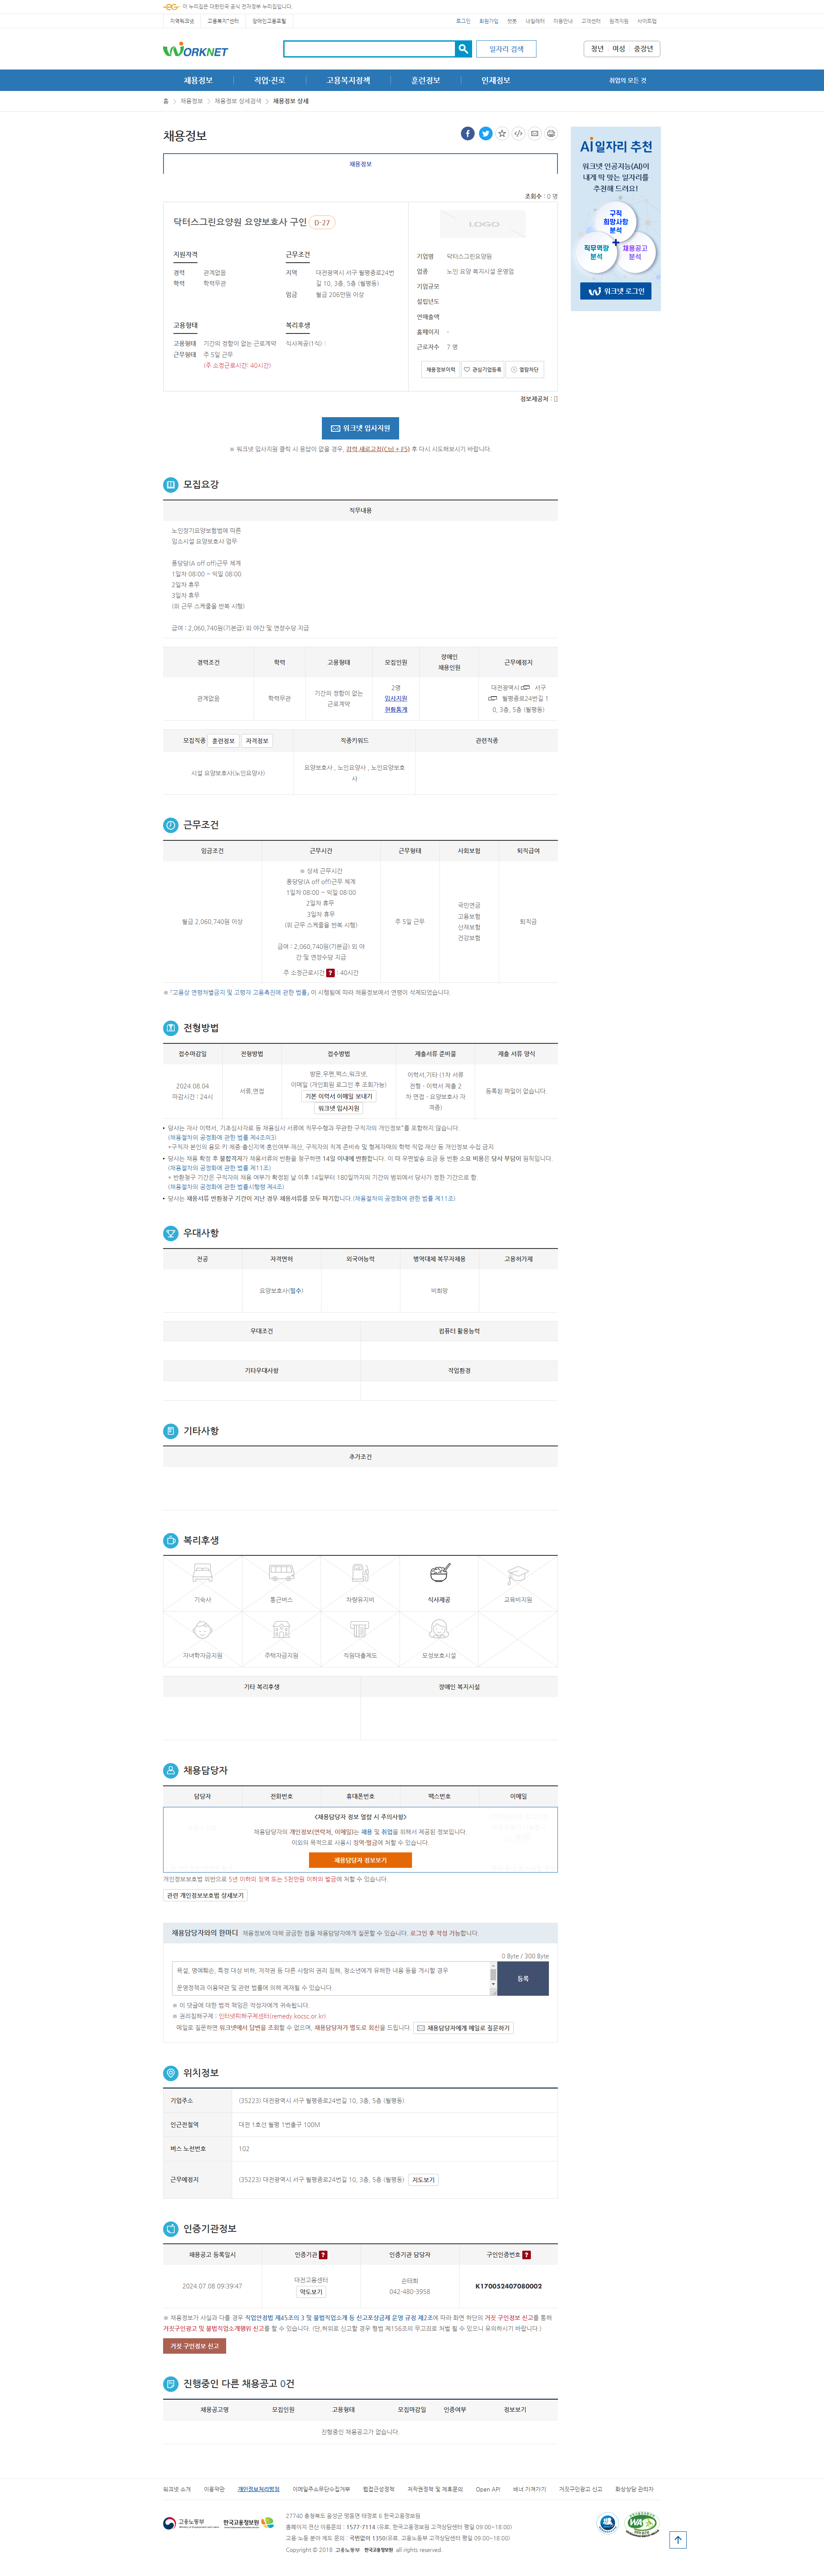
Task: Click the 중장년 audience link
Action: [643, 49]
